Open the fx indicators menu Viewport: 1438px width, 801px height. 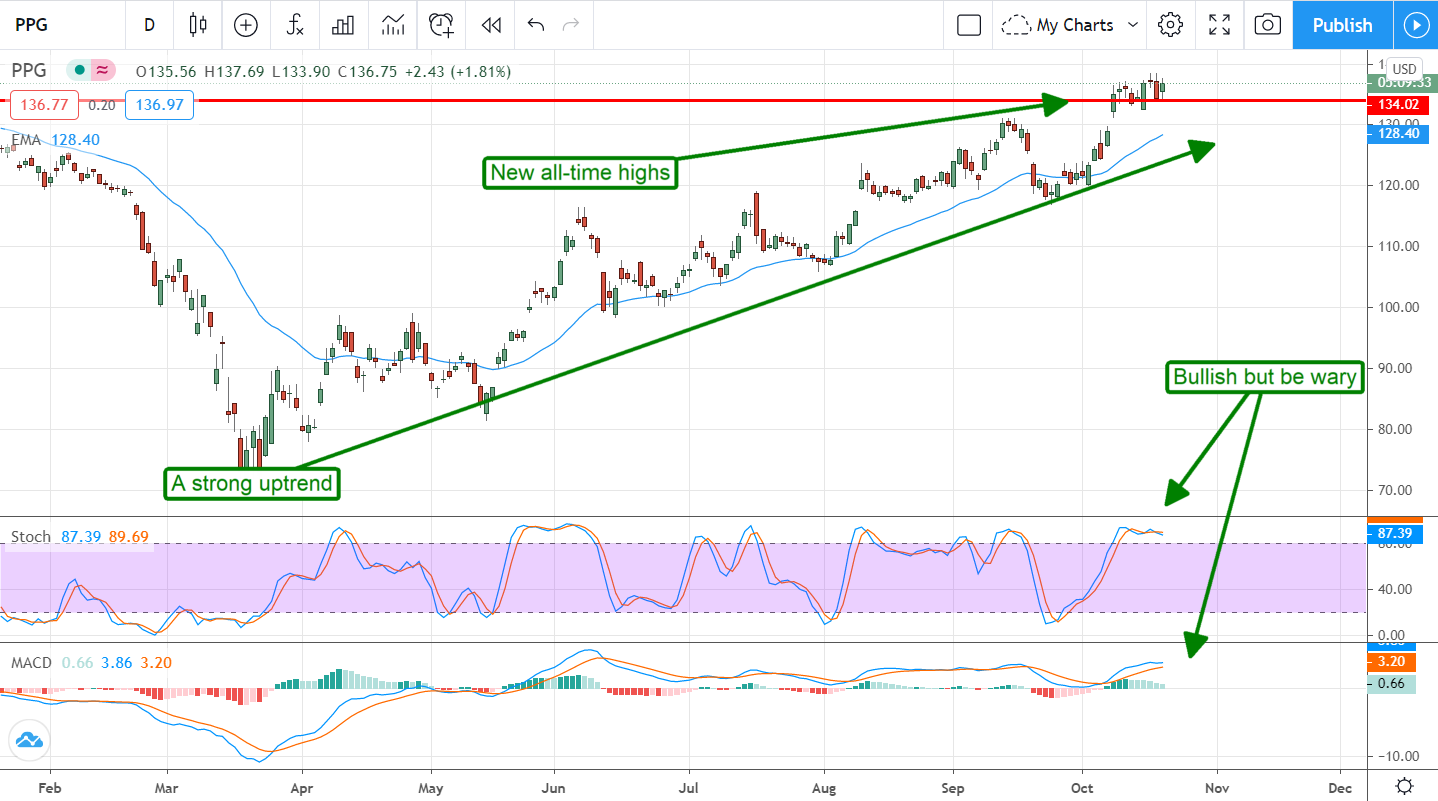[x=295, y=25]
